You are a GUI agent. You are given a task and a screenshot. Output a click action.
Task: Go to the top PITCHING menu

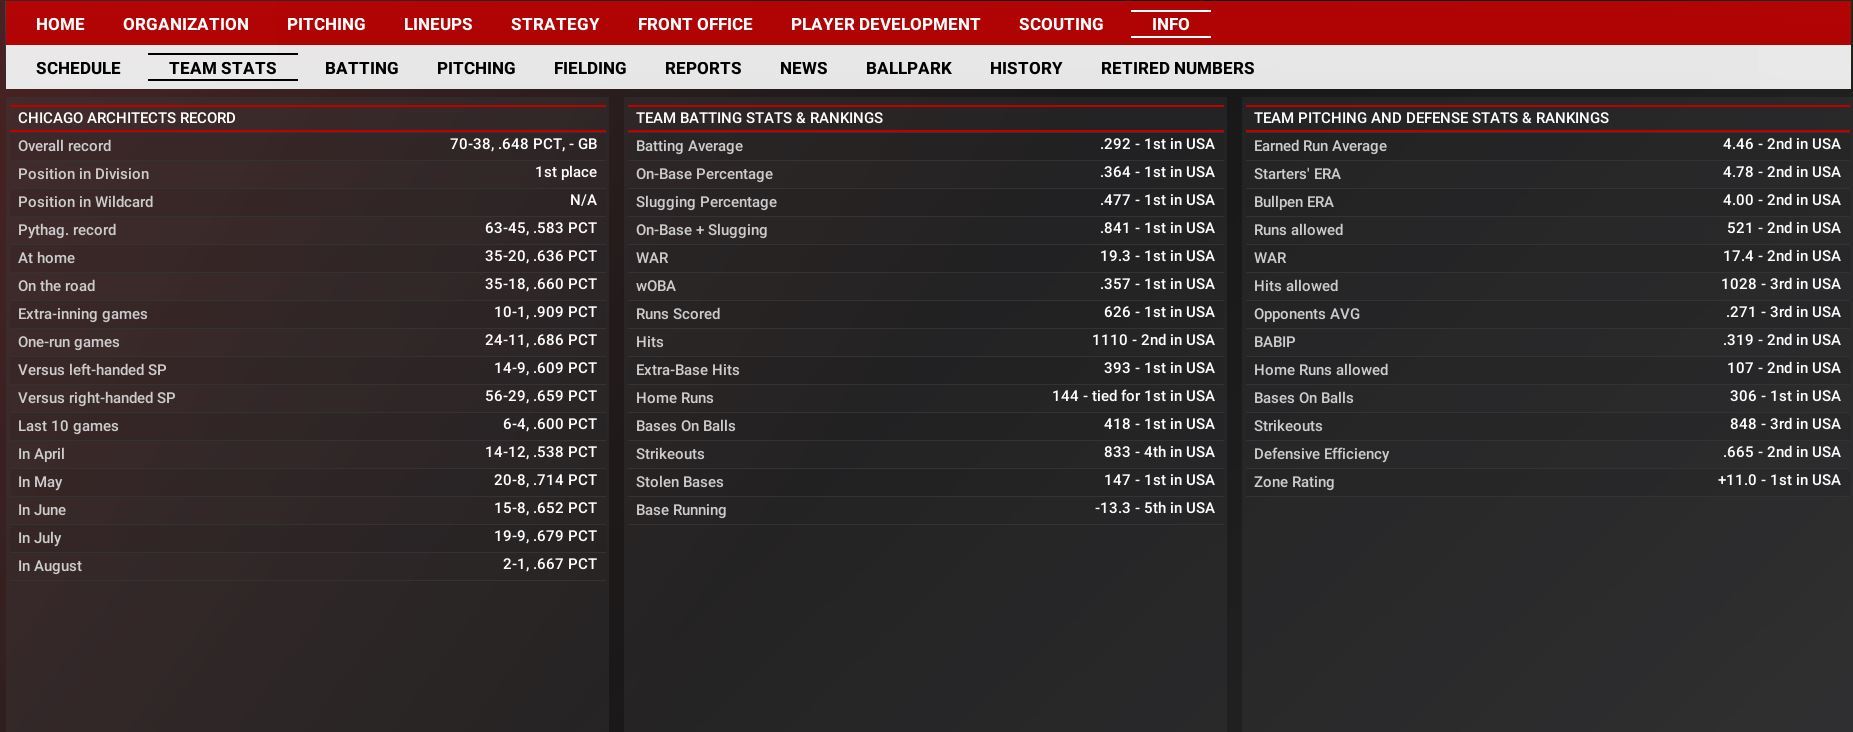326,24
